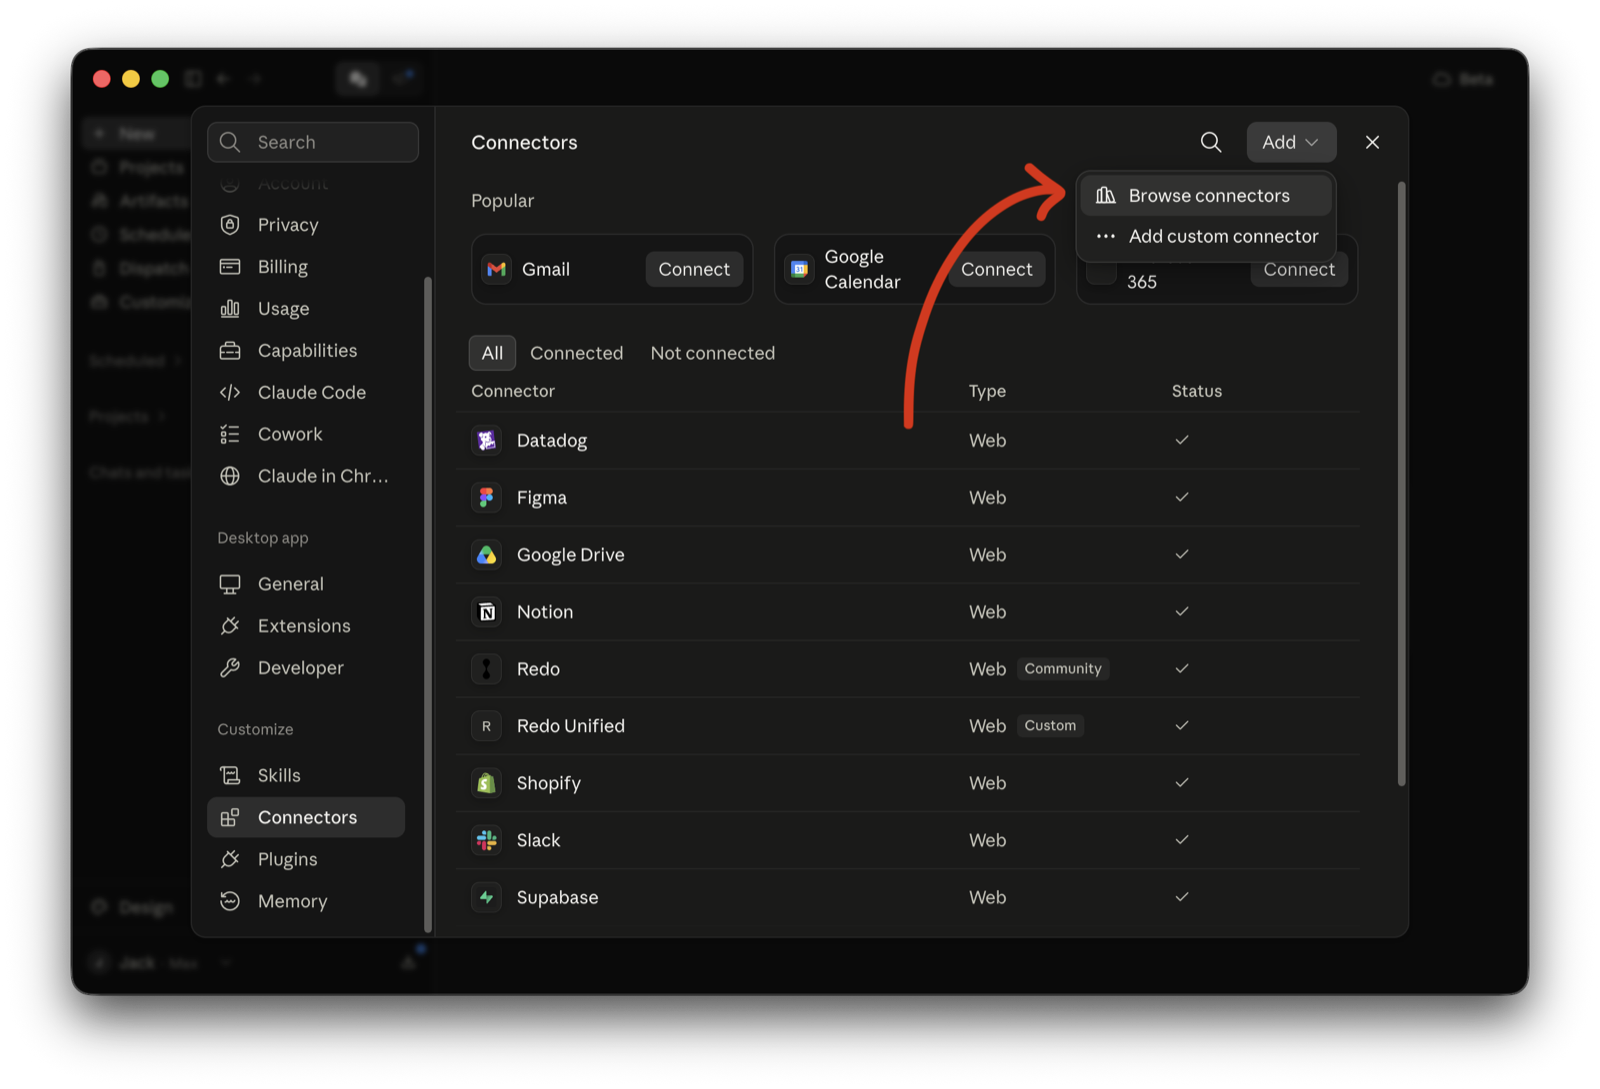1600x1089 pixels.
Task: Click the Slack connector icon
Action: point(487,840)
